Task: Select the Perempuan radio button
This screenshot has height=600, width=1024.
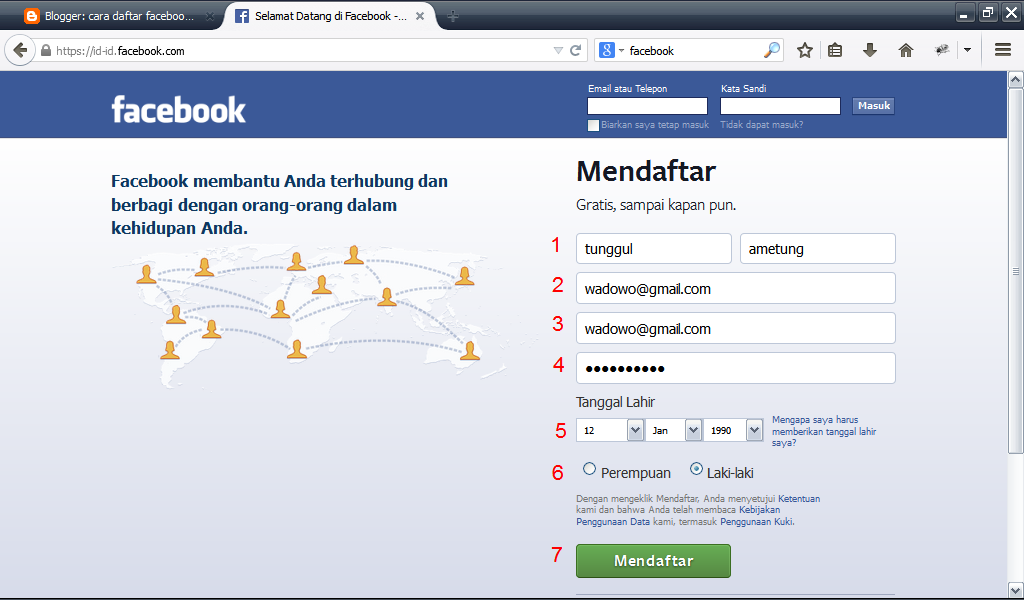Action: coord(590,471)
